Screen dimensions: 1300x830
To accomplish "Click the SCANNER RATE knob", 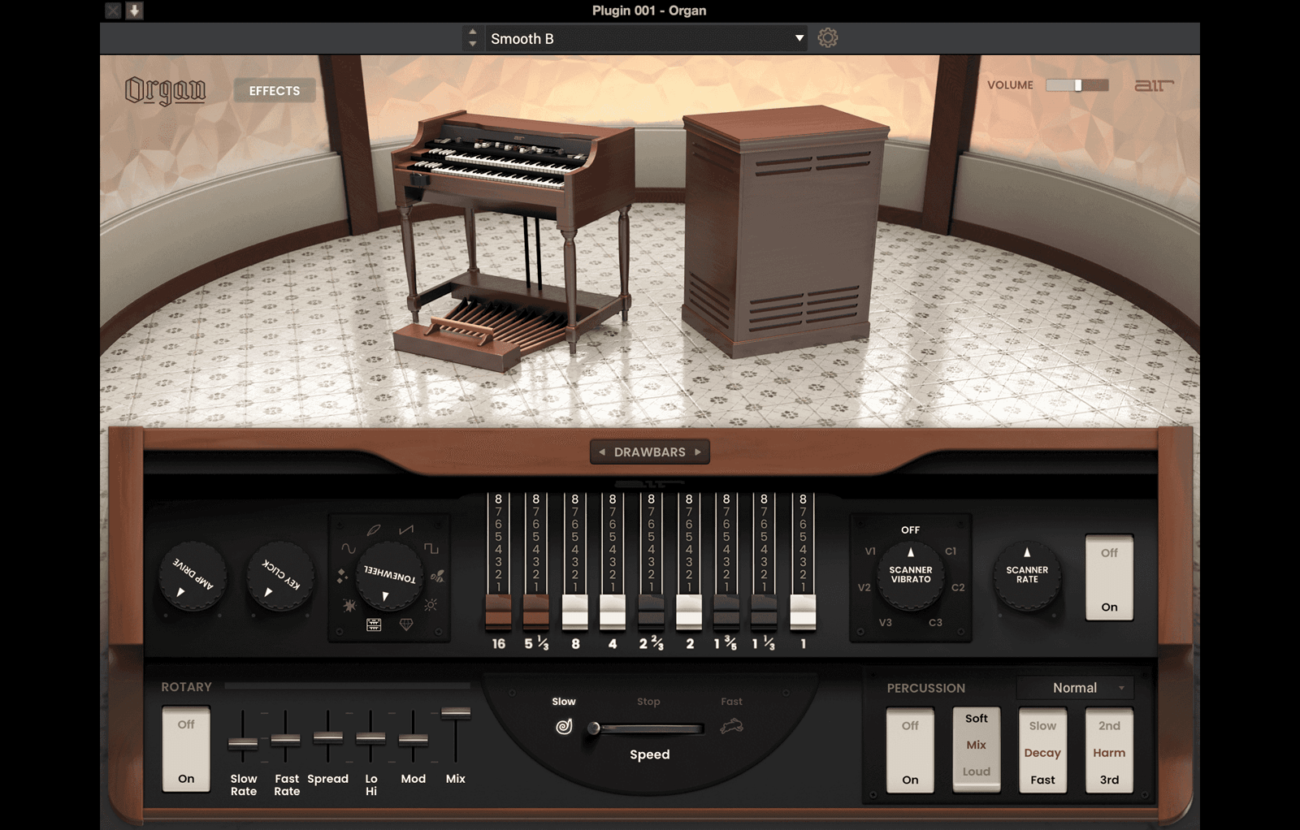I will [x=1027, y=576].
